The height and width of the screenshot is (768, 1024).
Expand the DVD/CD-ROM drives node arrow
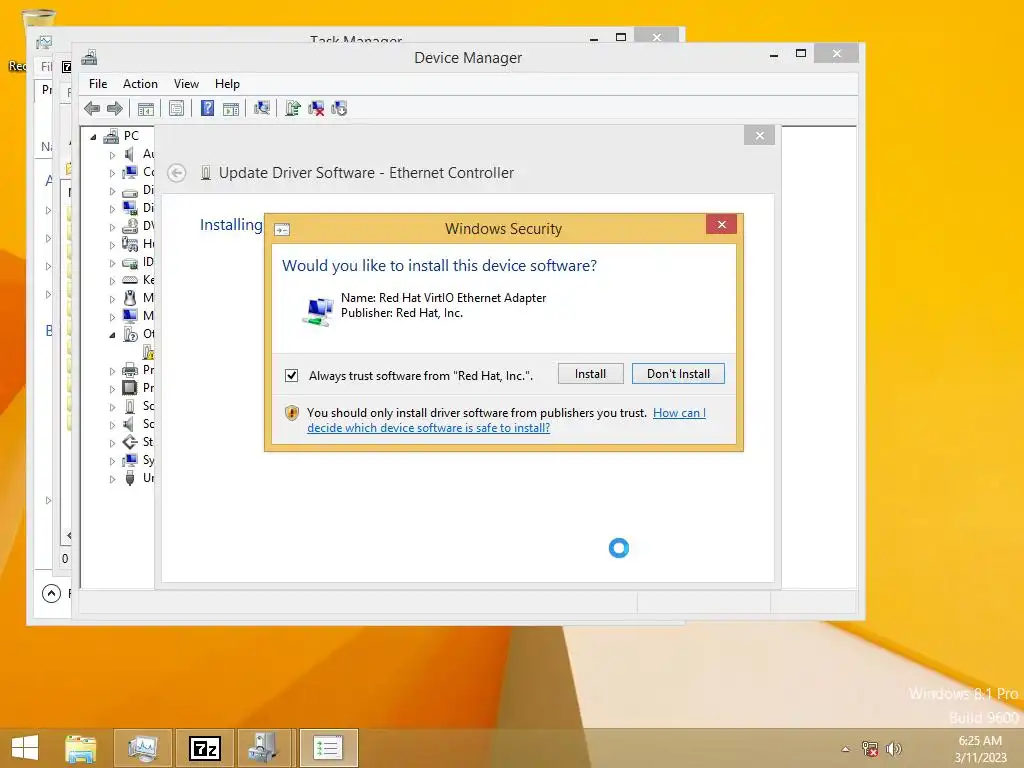click(x=112, y=227)
